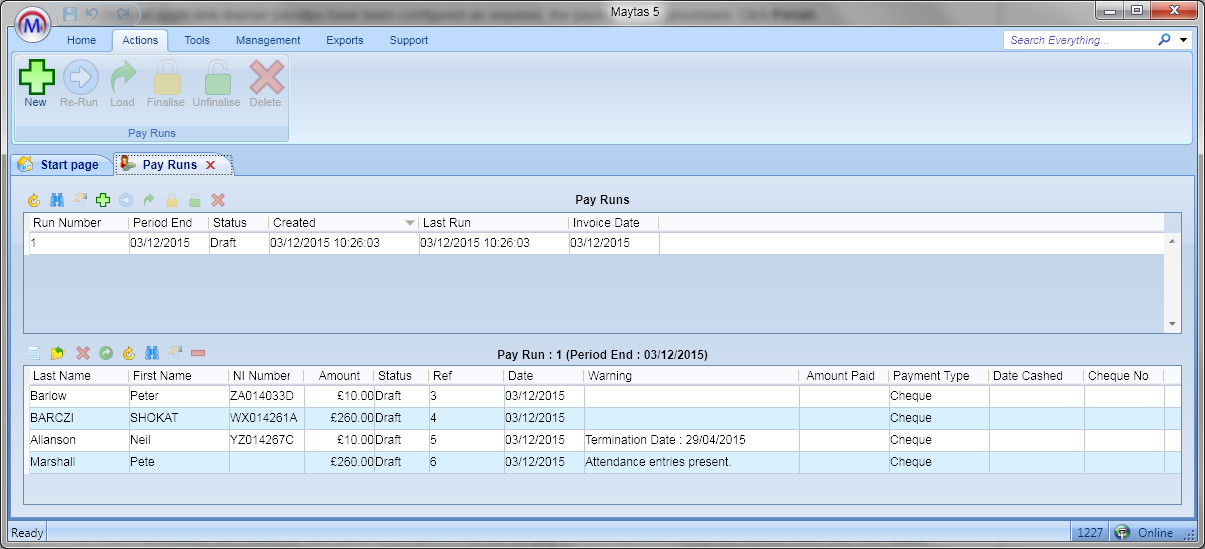Click the red minus icon in payments toolbar
This screenshot has height=549, width=1205.
click(198, 353)
